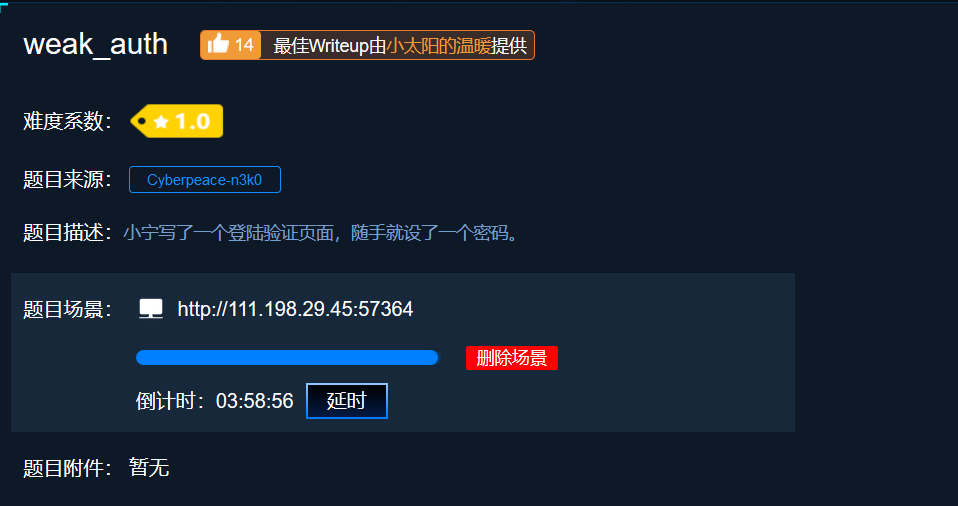958x506 pixels.
Task: Click the red 删除场景 button
Action: pos(512,358)
